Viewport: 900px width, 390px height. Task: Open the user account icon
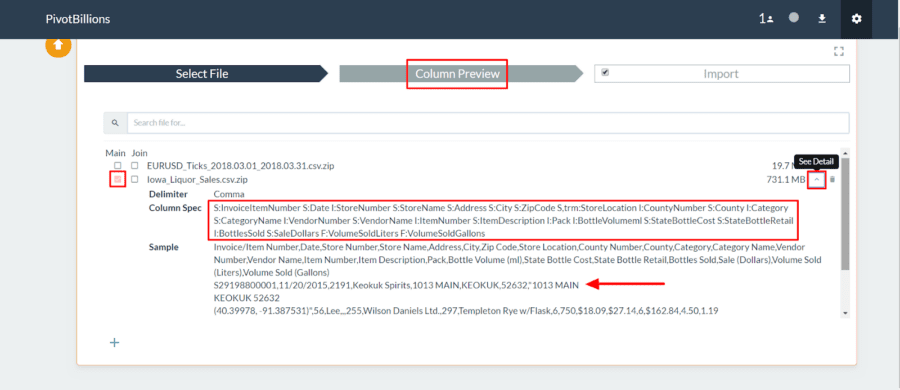tap(766, 19)
